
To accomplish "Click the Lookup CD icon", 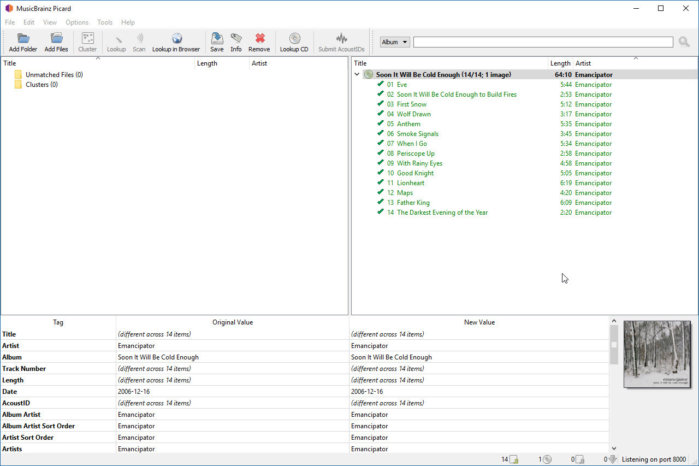I will tap(294, 39).
